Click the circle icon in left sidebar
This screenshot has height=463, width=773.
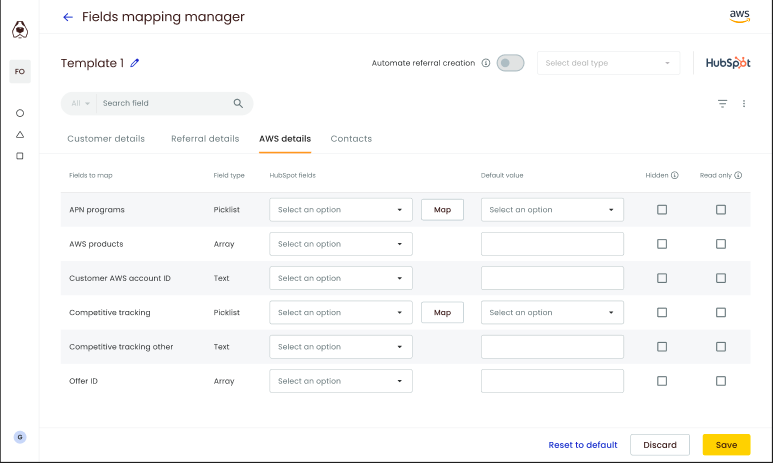20,113
